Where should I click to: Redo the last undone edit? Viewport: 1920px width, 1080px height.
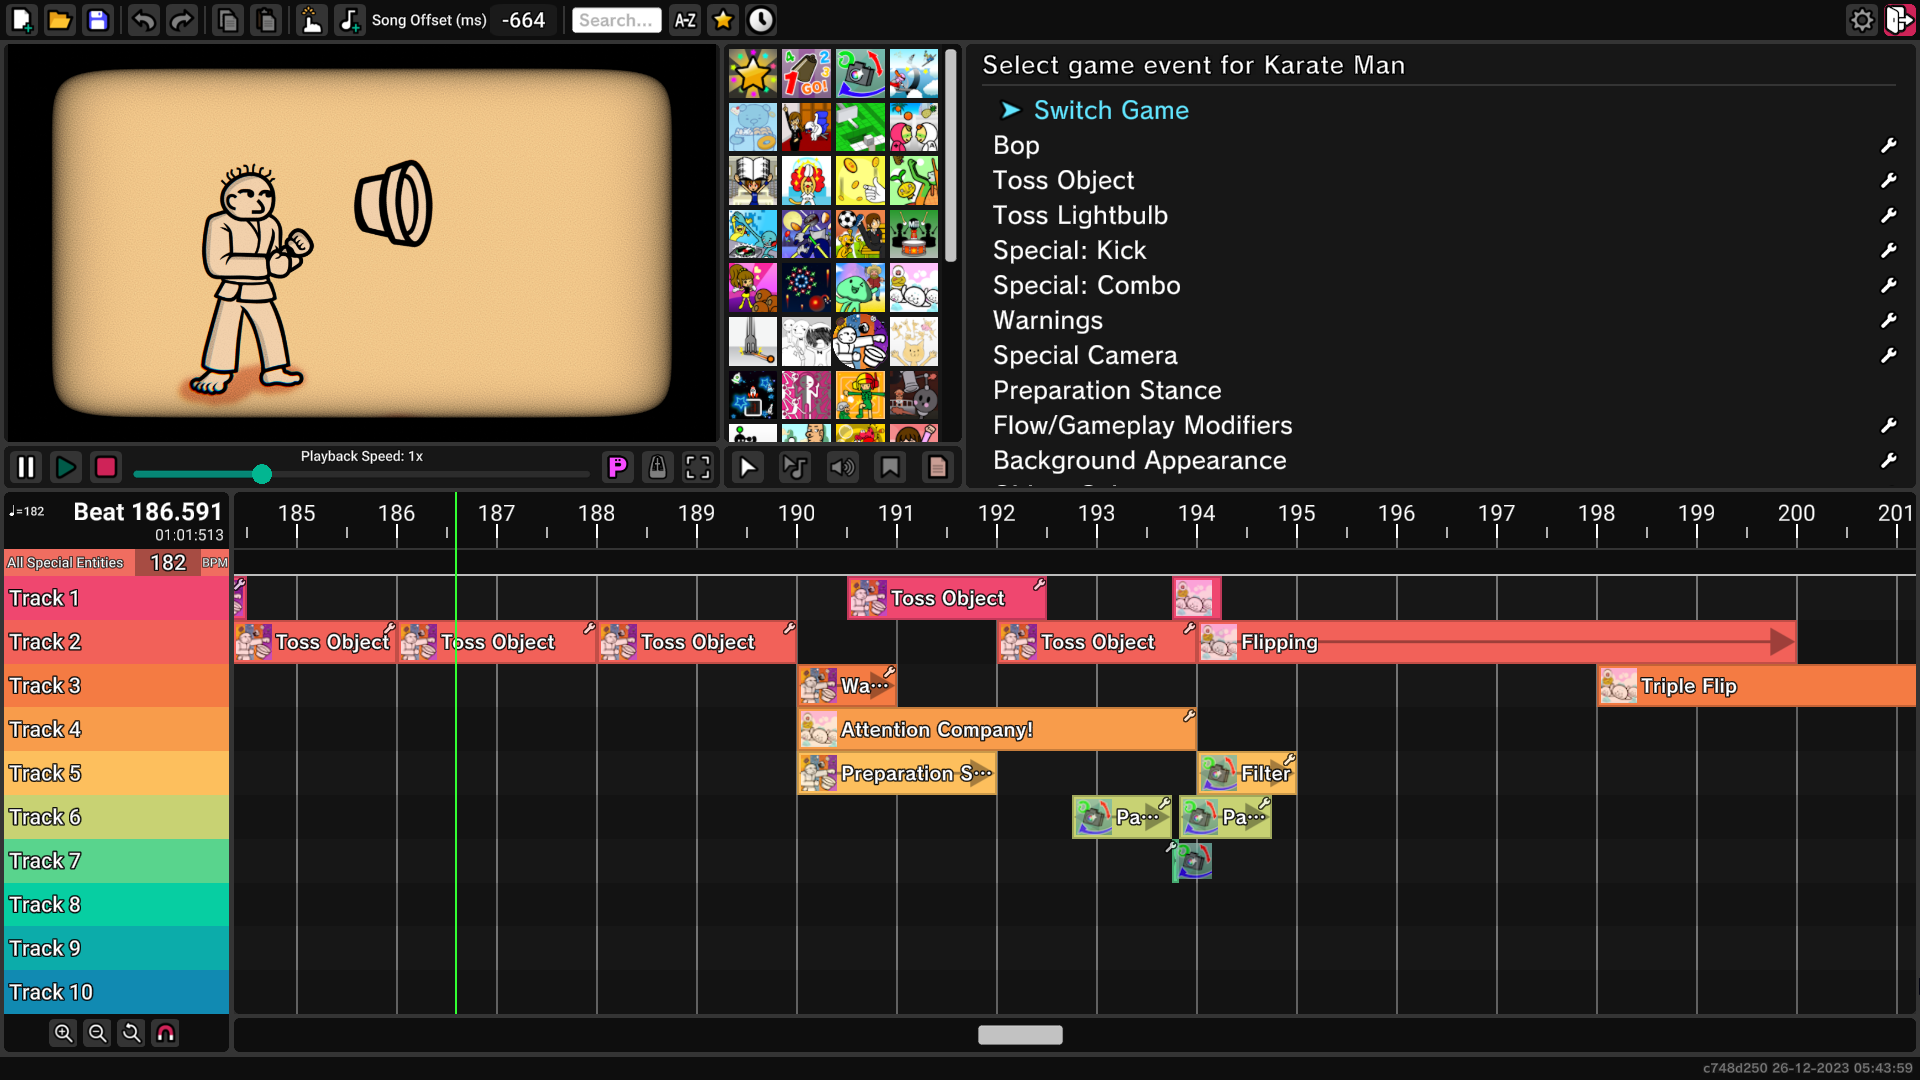pyautogui.click(x=182, y=20)
